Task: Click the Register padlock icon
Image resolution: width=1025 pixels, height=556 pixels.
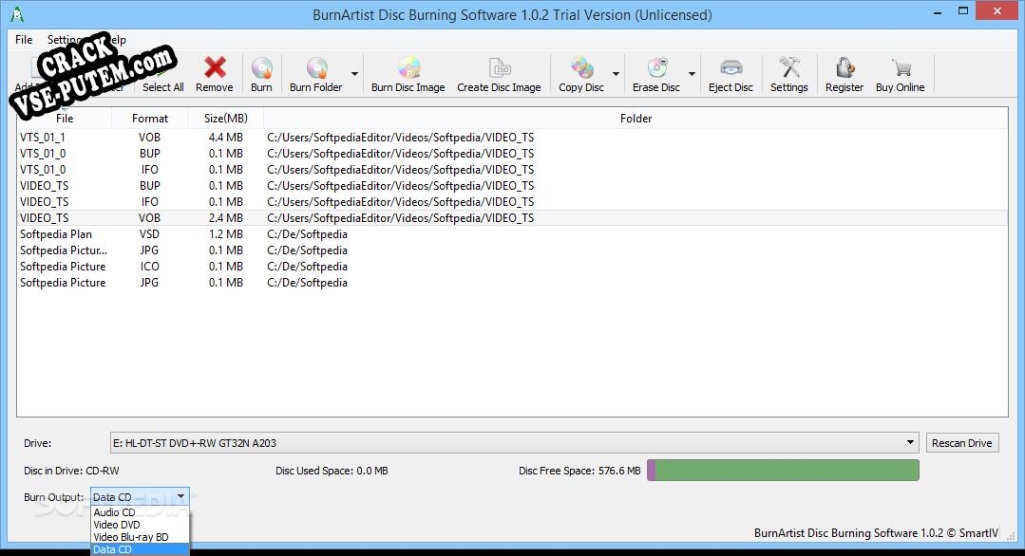Action: [845, 67]
